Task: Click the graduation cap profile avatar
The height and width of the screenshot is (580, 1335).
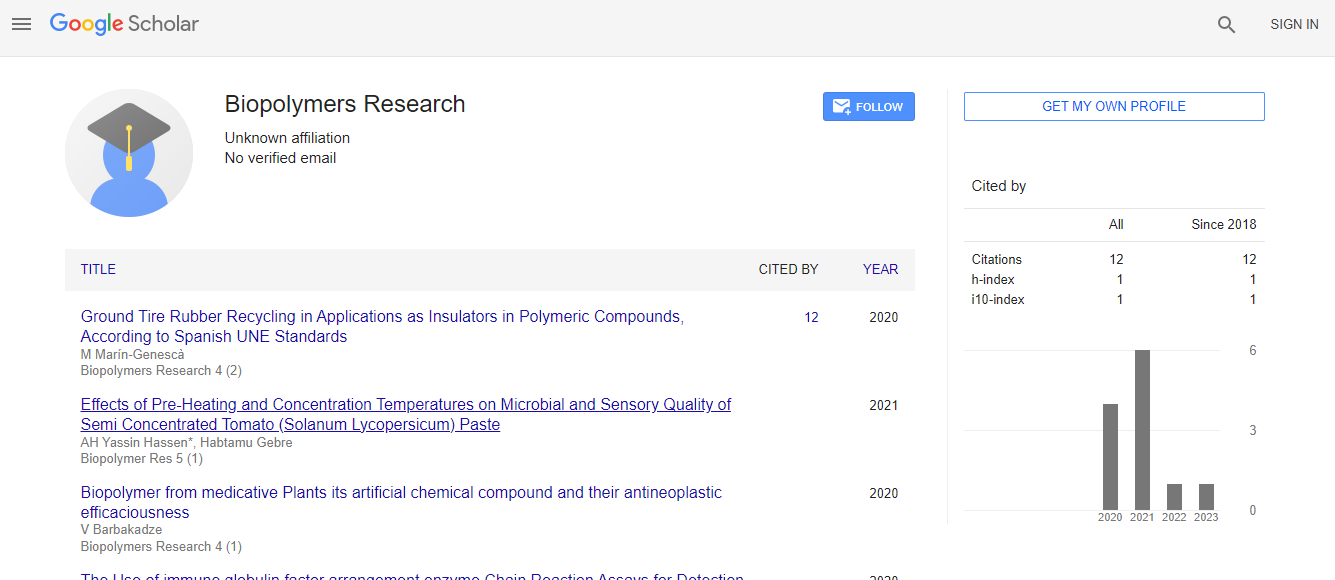Action: [129, 153]
